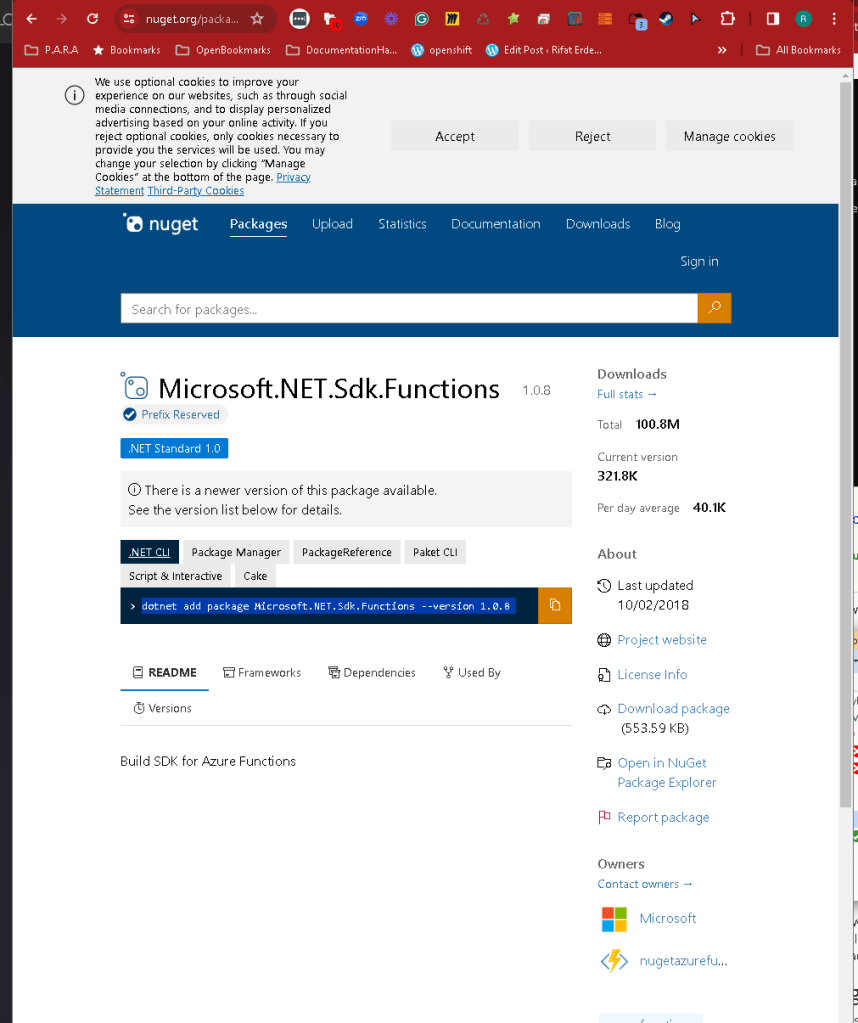858x1023 pixels.
Task: Select the PackageReference tab
Action: click(x=346, y=552)
